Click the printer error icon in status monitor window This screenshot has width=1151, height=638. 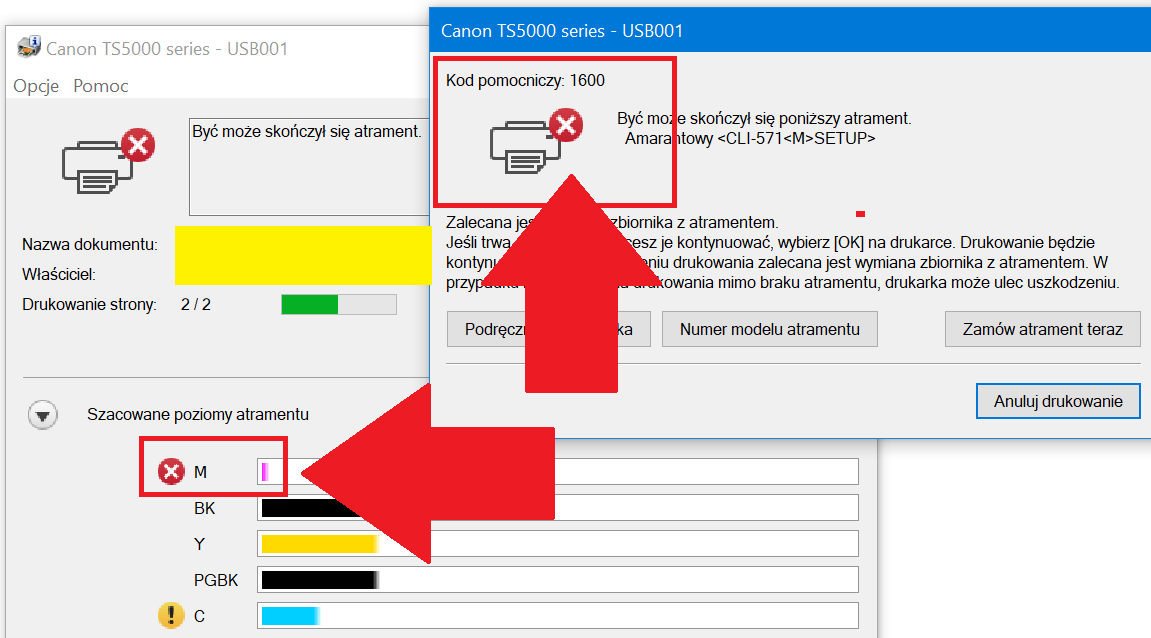click(x=108, y=162)
